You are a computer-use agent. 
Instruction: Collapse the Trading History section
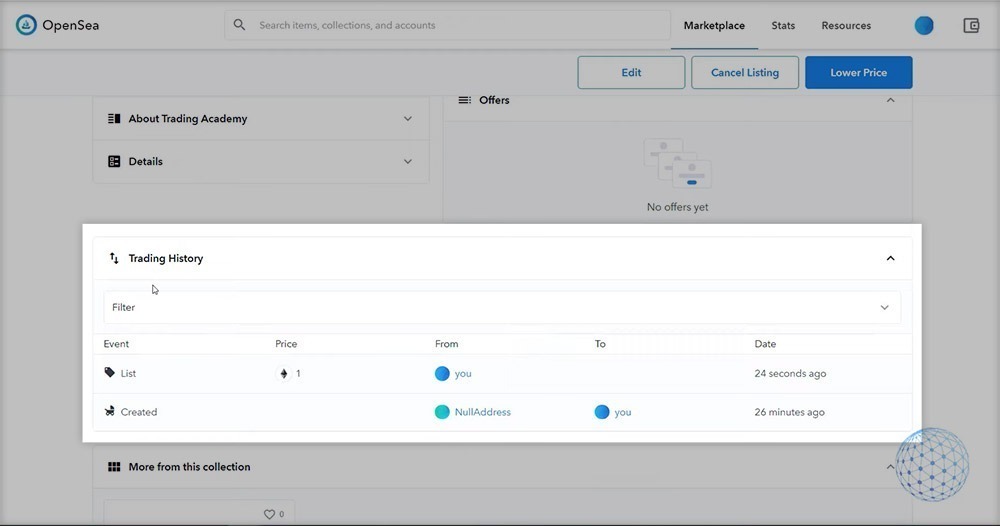tap(890, 258)
